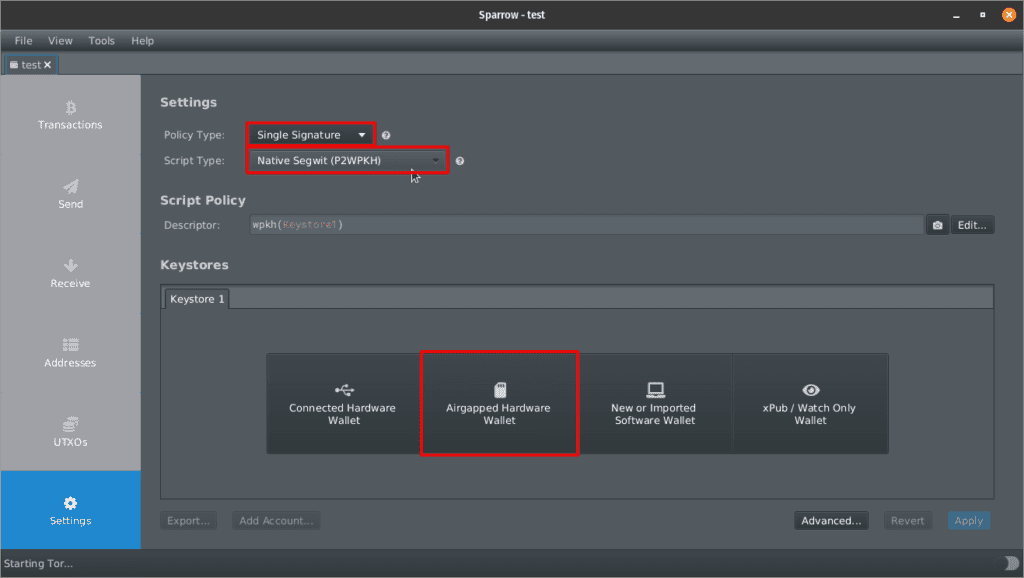This screenshot has width=1024, height=578.
Task: Show the Addresses panel
Action: [71, 353]
